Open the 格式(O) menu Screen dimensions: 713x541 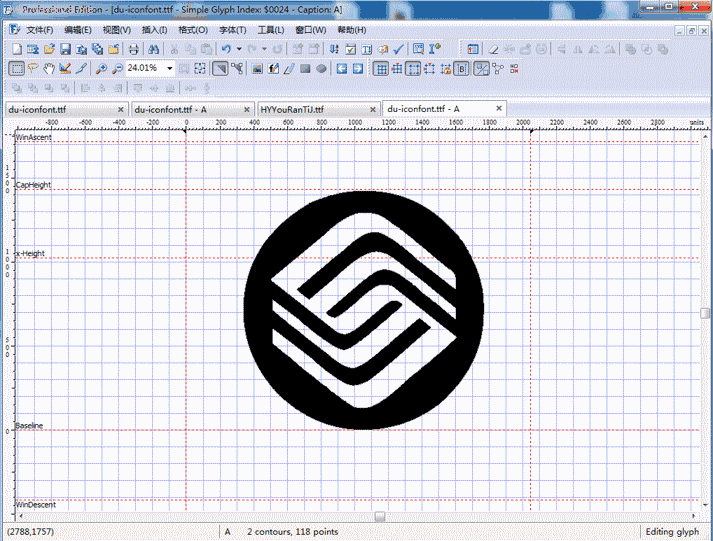click(x=193, y=30)
